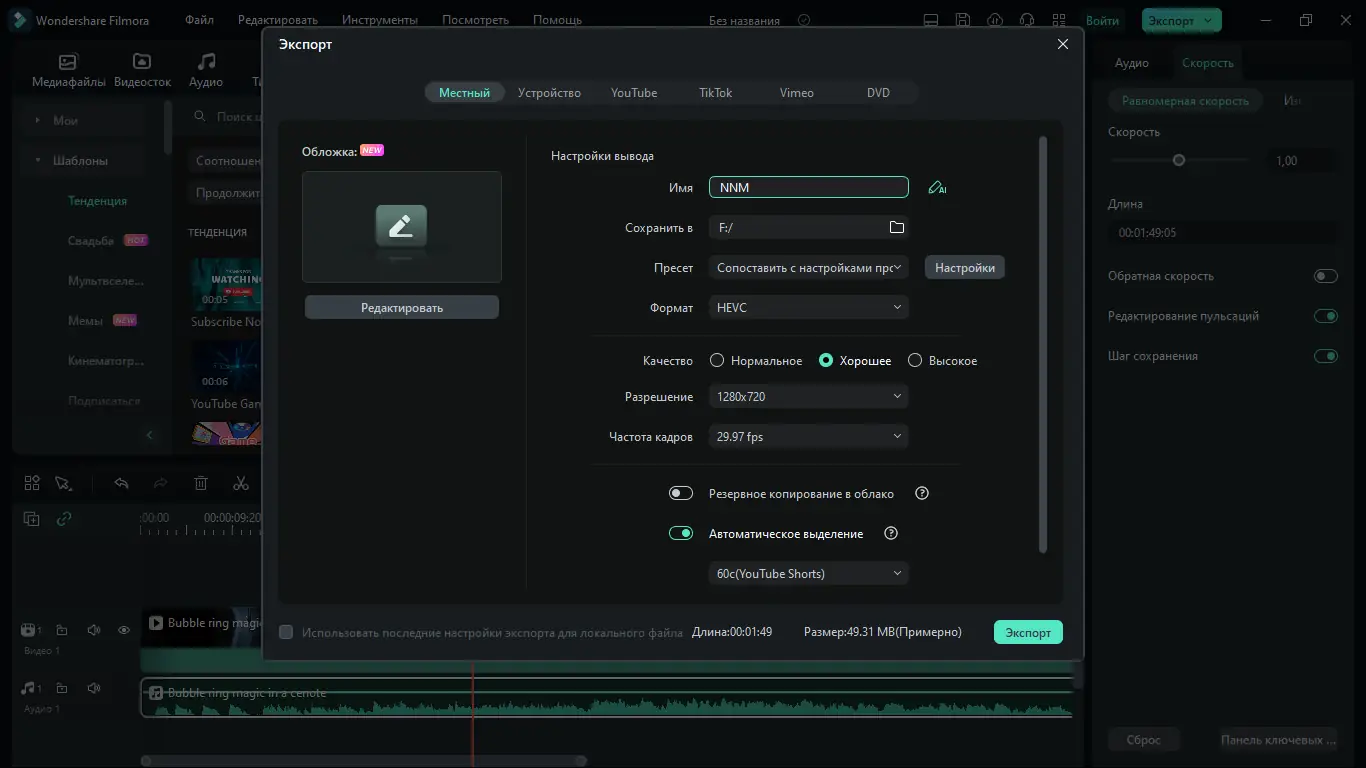Open help for cloud backup option
This screenshot has width=1366, height=768.
pyautogui.click(x=923, y=493)
